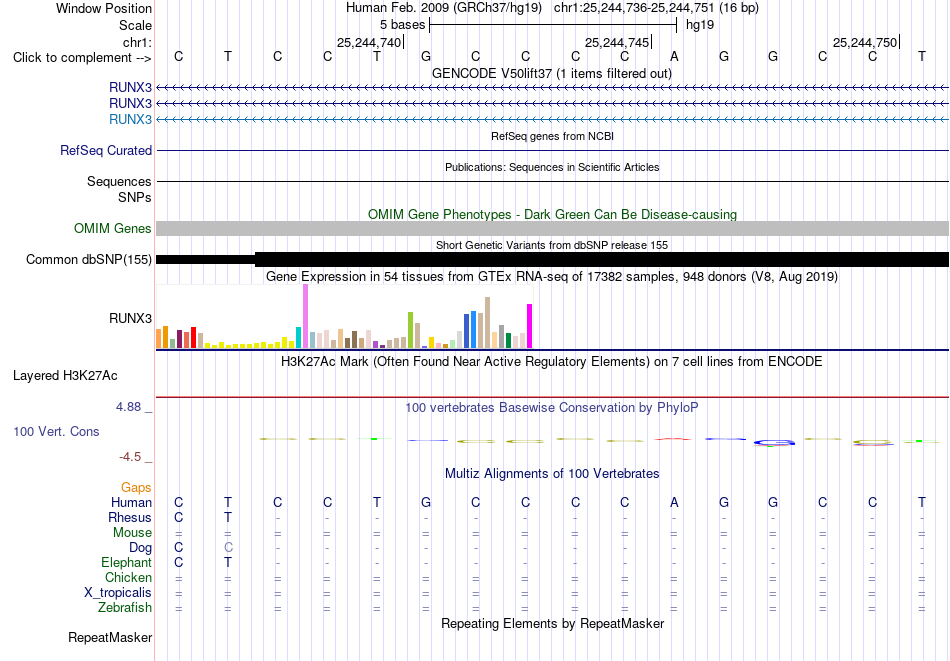The image size is (950, 661).
Task: Click the RepeatMasker track label
Action: [x=110, y=637]
